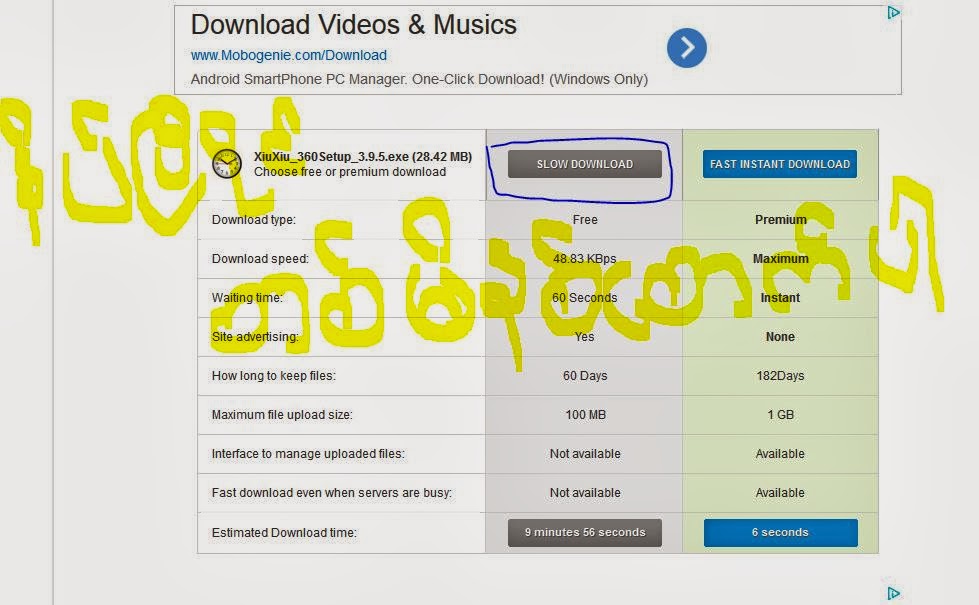This screenshot has width=979, height=605.
Task: Click the 1 GB upload size value
Action: tap(780, 415)
